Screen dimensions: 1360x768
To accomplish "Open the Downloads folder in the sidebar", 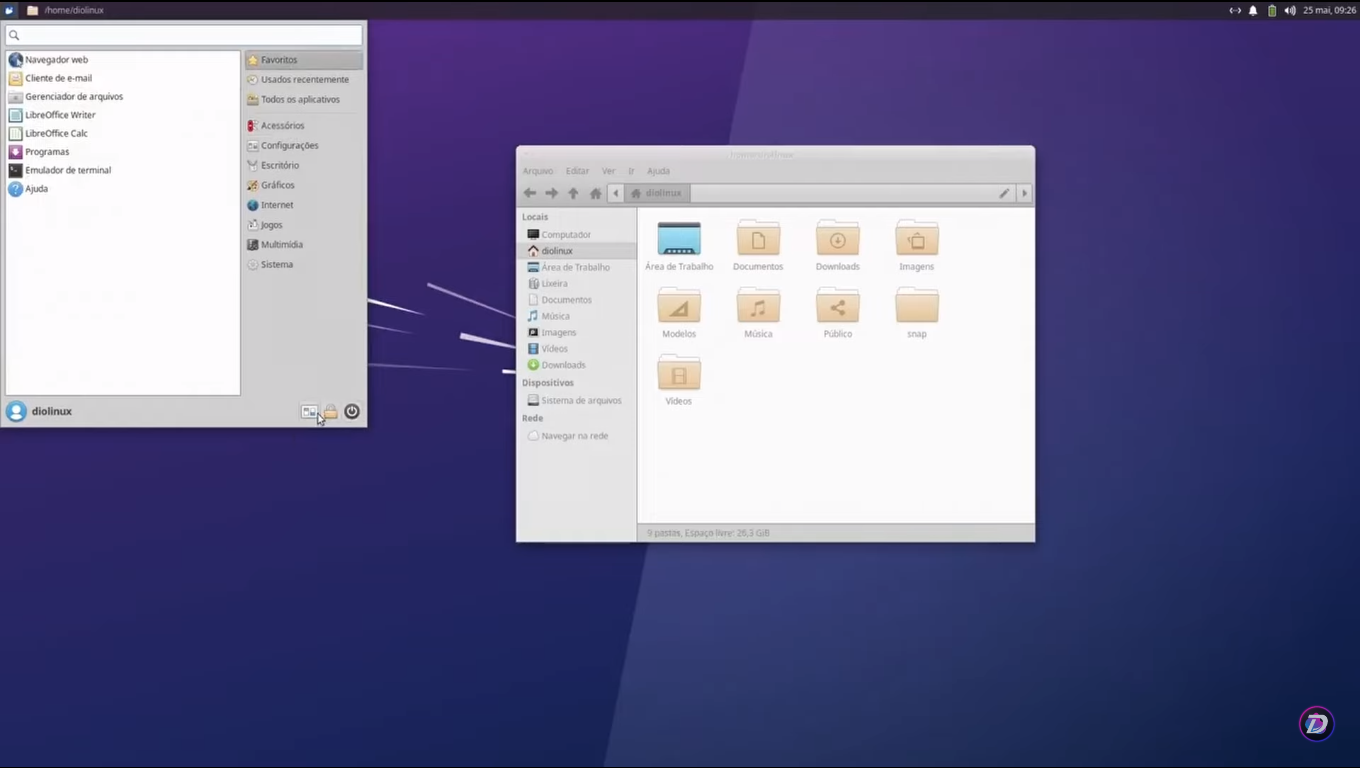I will 563,364.
